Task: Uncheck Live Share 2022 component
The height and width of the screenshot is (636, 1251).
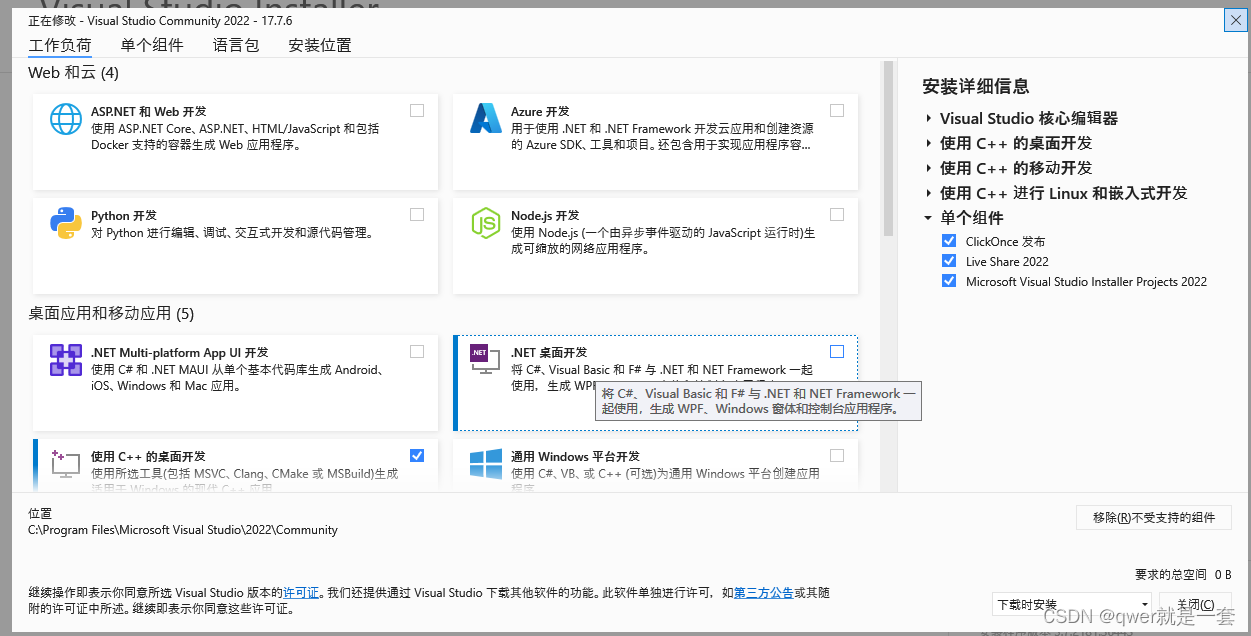Action: click(x=949, y=261)
